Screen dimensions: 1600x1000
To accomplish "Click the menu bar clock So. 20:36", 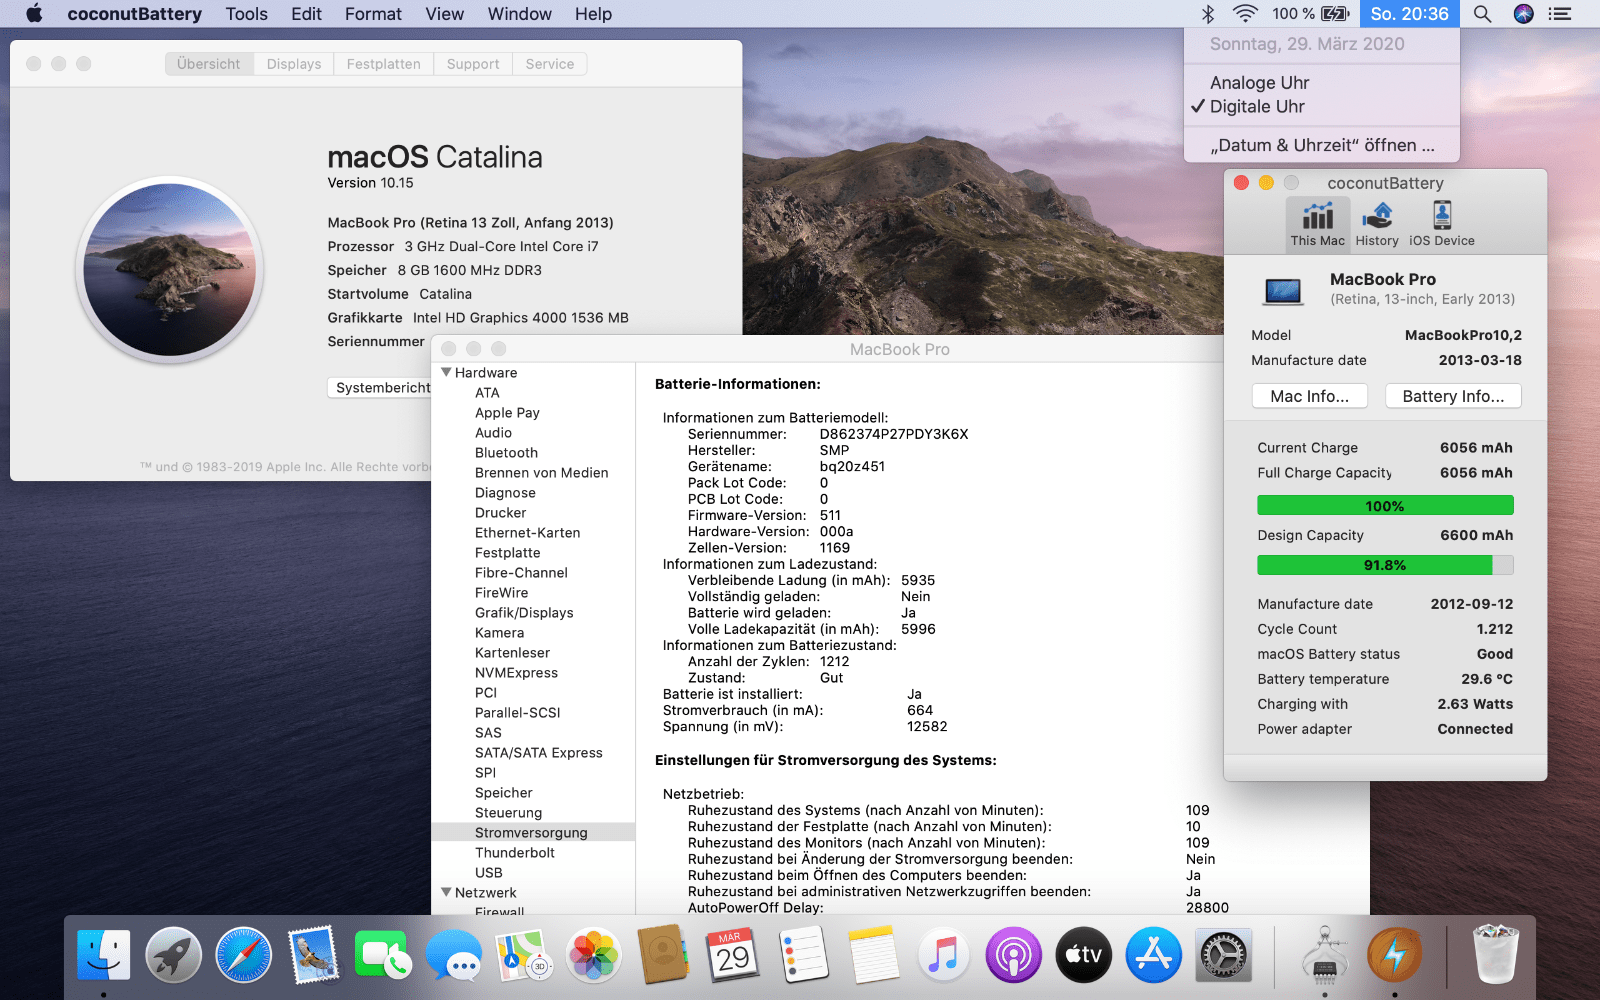I will click(x=1409, y=14).
